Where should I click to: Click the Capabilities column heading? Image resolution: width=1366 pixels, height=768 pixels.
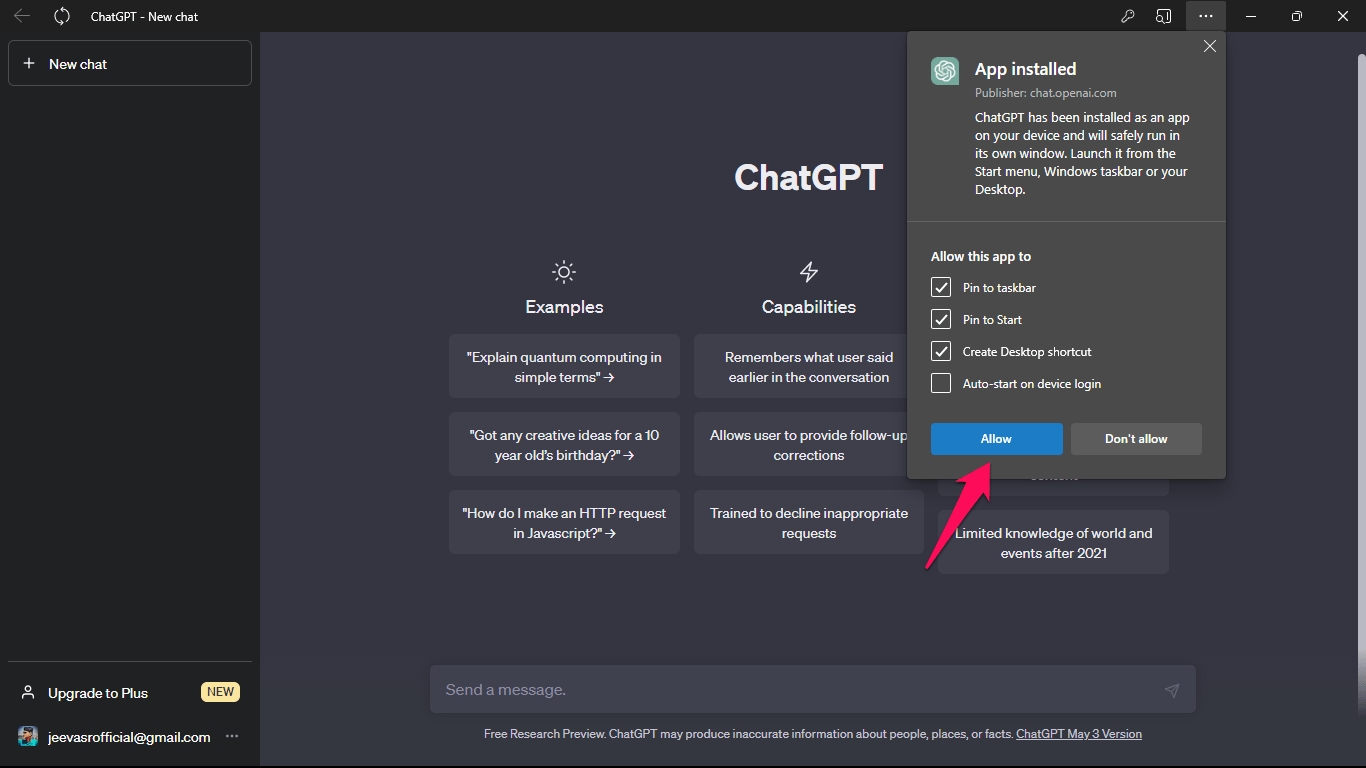coord(809,307)
